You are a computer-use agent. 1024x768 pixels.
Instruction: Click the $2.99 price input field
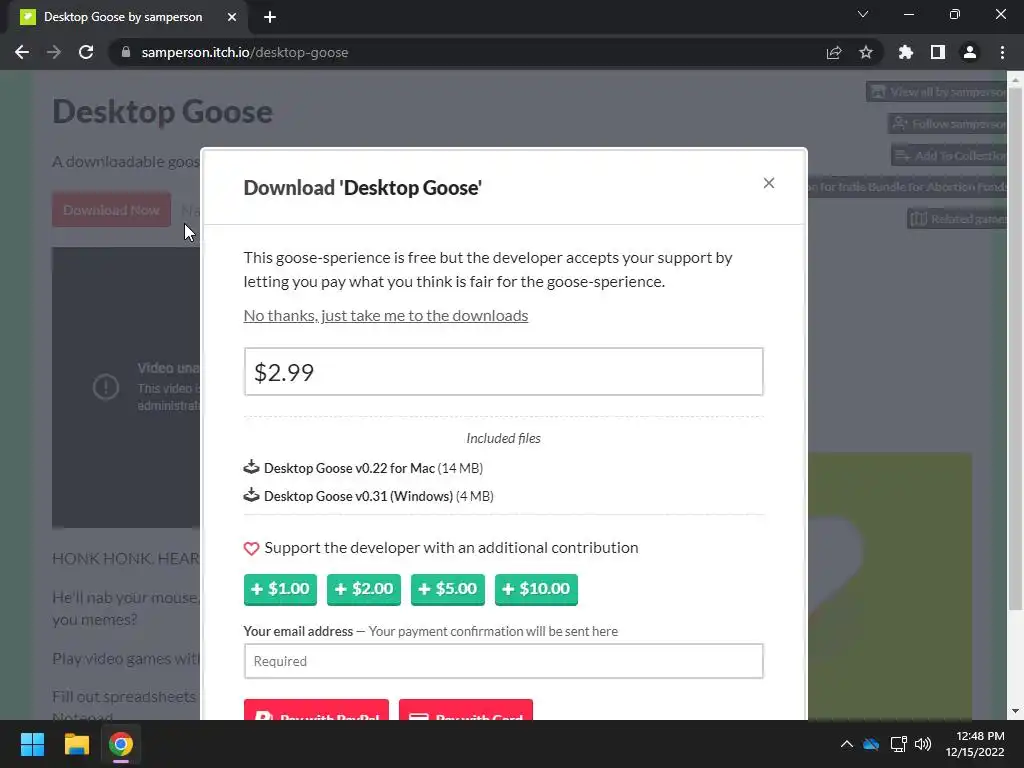(503, 372)
